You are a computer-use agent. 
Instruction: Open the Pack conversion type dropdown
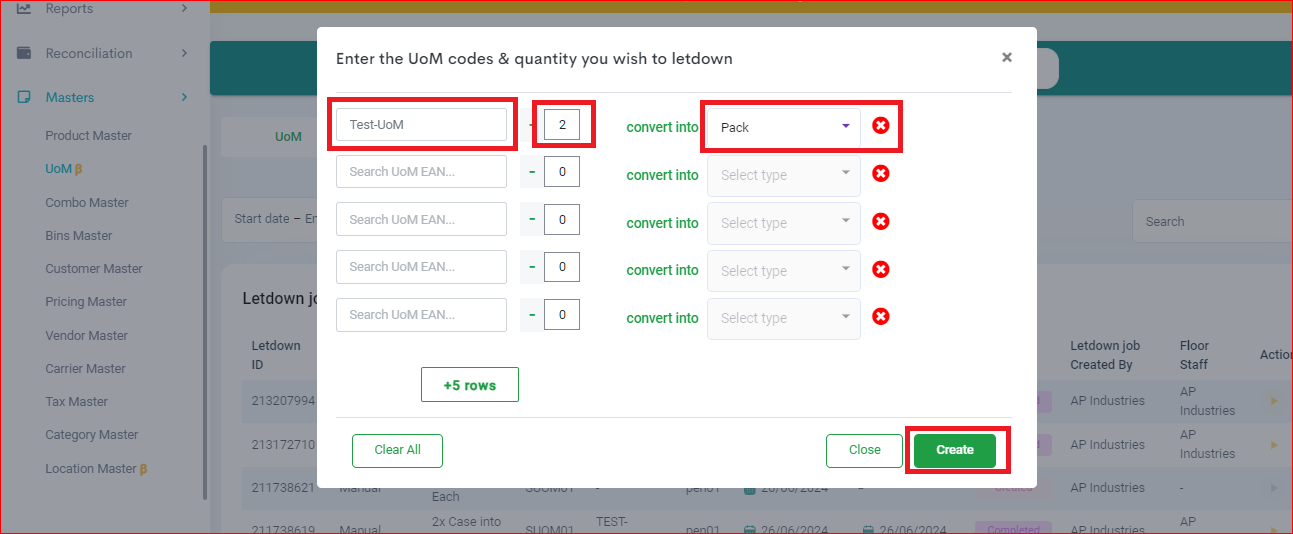click(x=784, y=127)
